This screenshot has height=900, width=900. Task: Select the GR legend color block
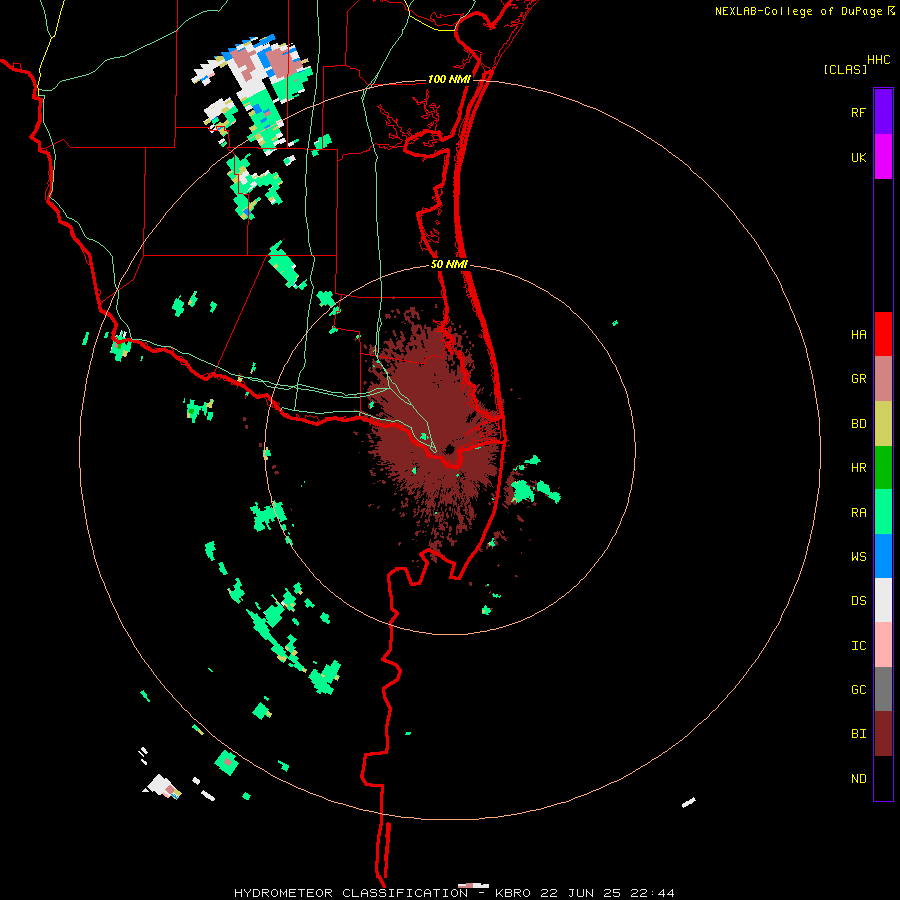(x=883, y=379)
